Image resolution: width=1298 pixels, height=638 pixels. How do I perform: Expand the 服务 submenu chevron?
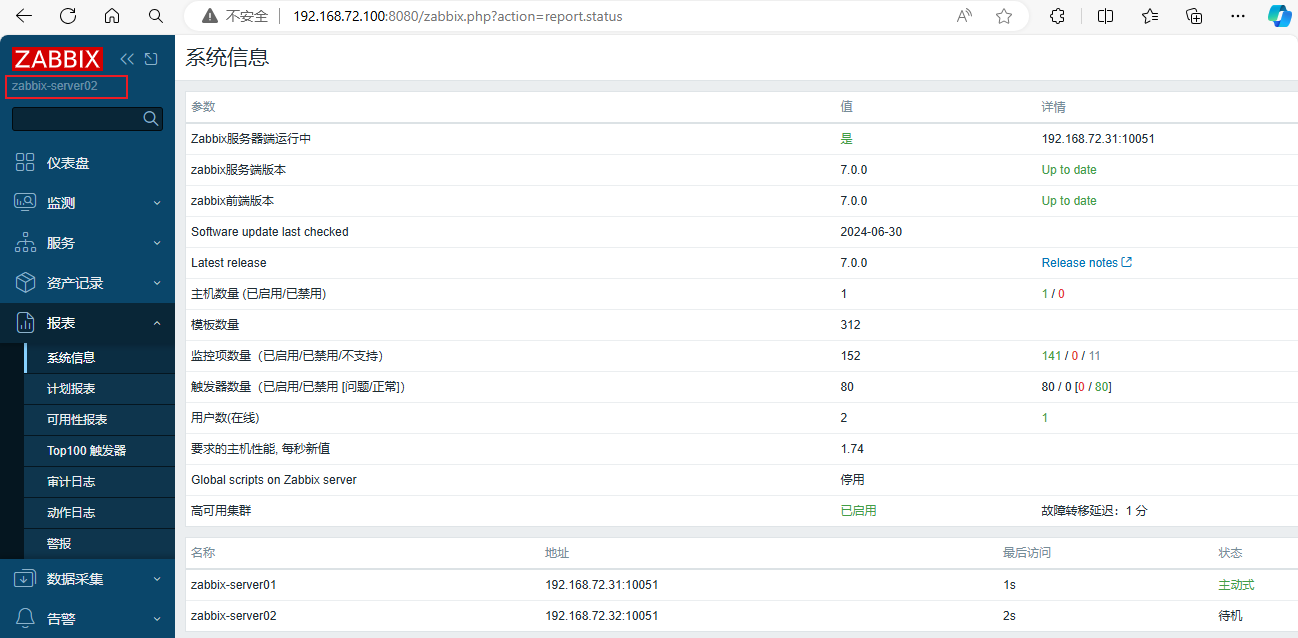(x=157, y=242)
